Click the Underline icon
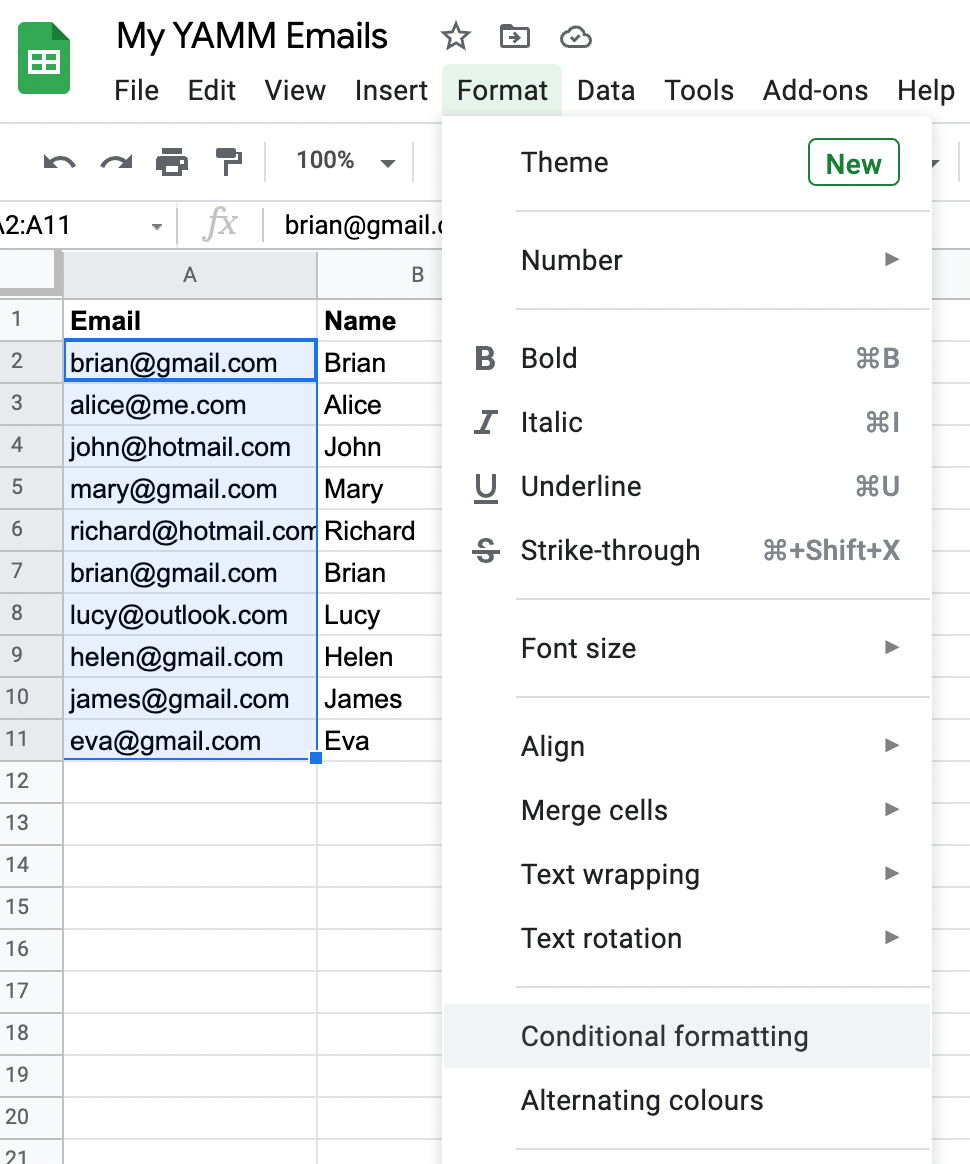 [484, 486]
